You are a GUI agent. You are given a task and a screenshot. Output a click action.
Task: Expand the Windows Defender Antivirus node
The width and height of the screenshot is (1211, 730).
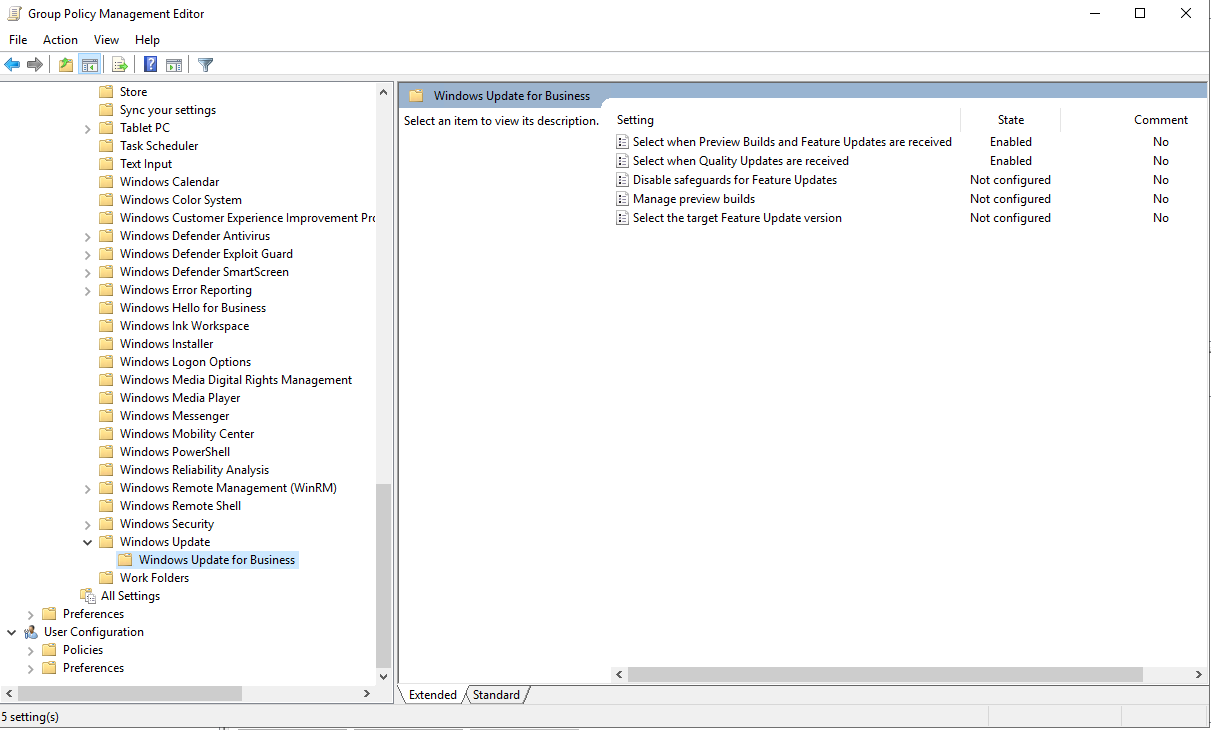pyautogui.click(x=88, y=236)
